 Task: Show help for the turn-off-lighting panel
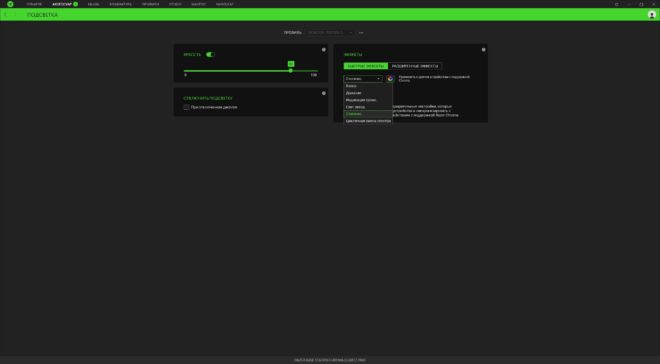pyautogui.click(x=324, y=93)
